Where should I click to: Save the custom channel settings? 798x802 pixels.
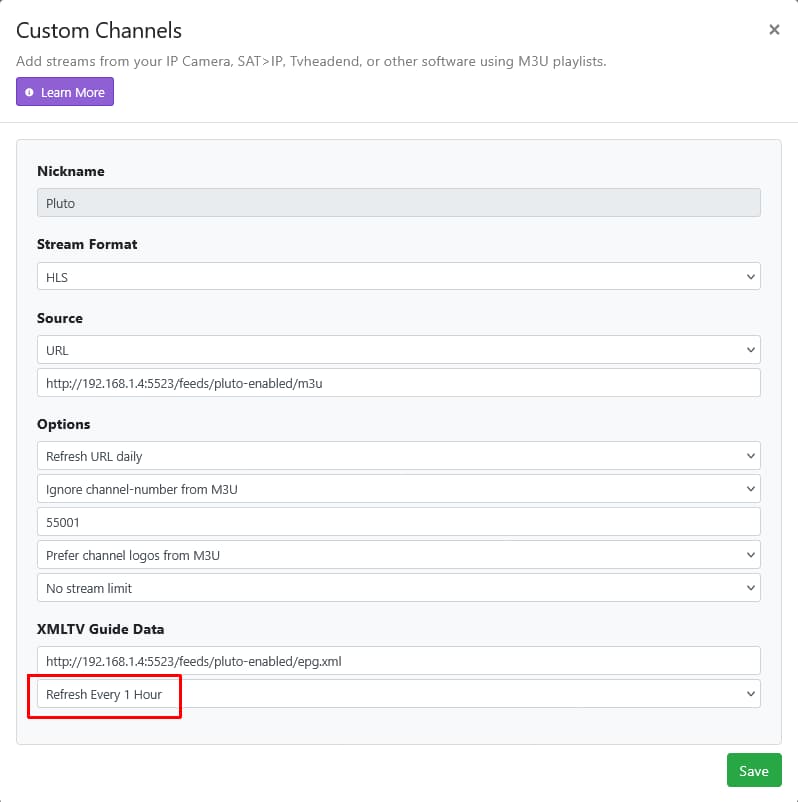point(754,770)
